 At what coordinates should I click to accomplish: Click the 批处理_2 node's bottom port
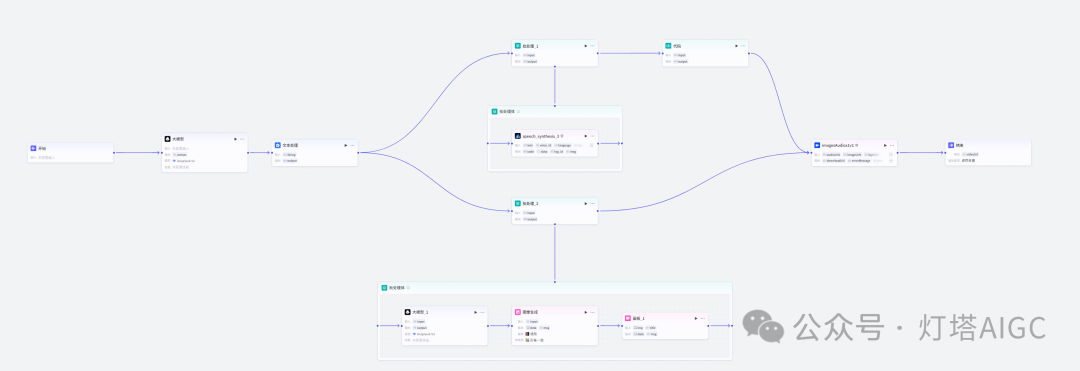click(554, 224)
